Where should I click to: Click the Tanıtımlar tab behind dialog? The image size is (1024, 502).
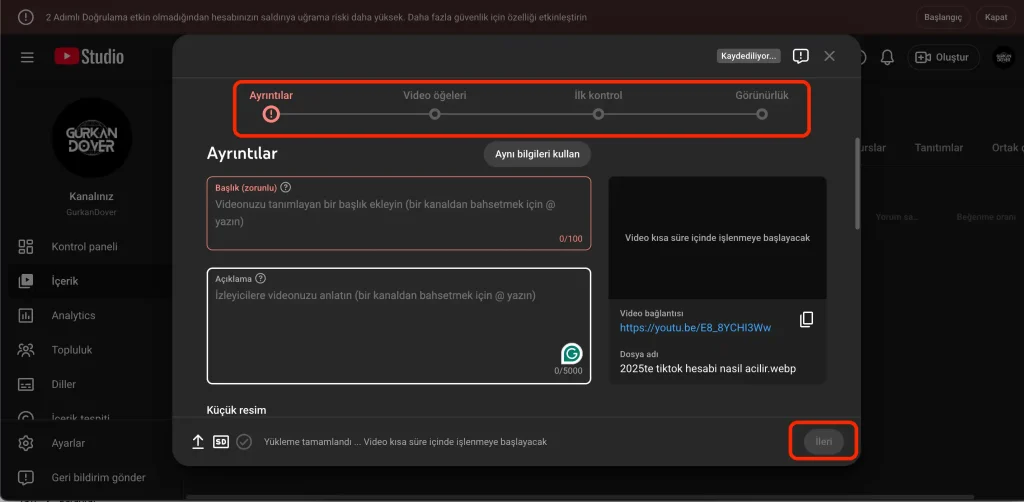click(x=938, y=148)
